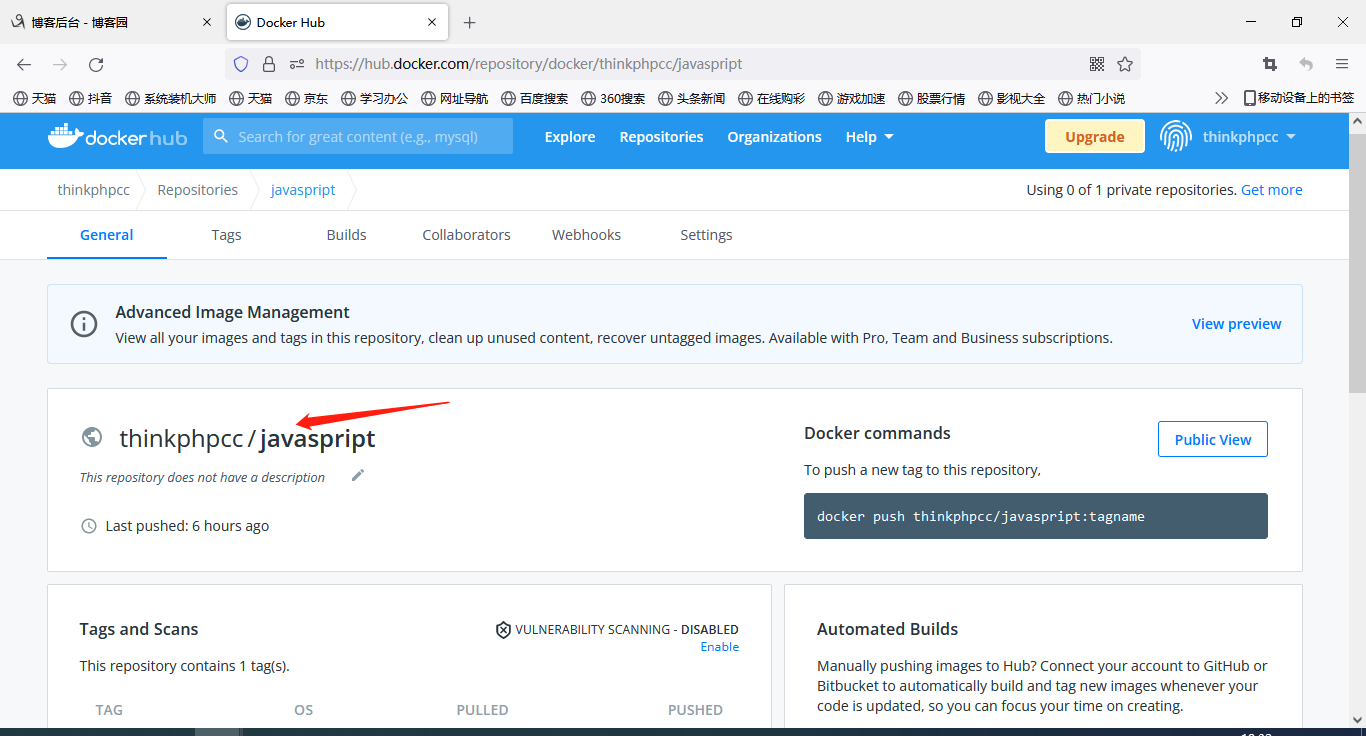The width and height of the screenshot is (1366, 736).
Task: Go back with the browser back arrow
Action: pos(24,64)
